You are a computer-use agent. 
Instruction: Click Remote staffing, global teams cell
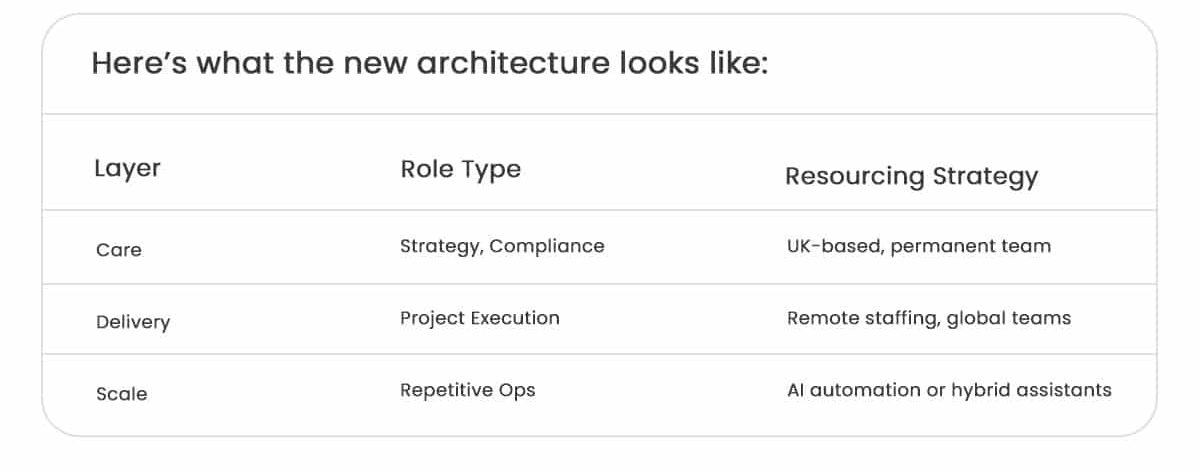(x=929, y=318)
